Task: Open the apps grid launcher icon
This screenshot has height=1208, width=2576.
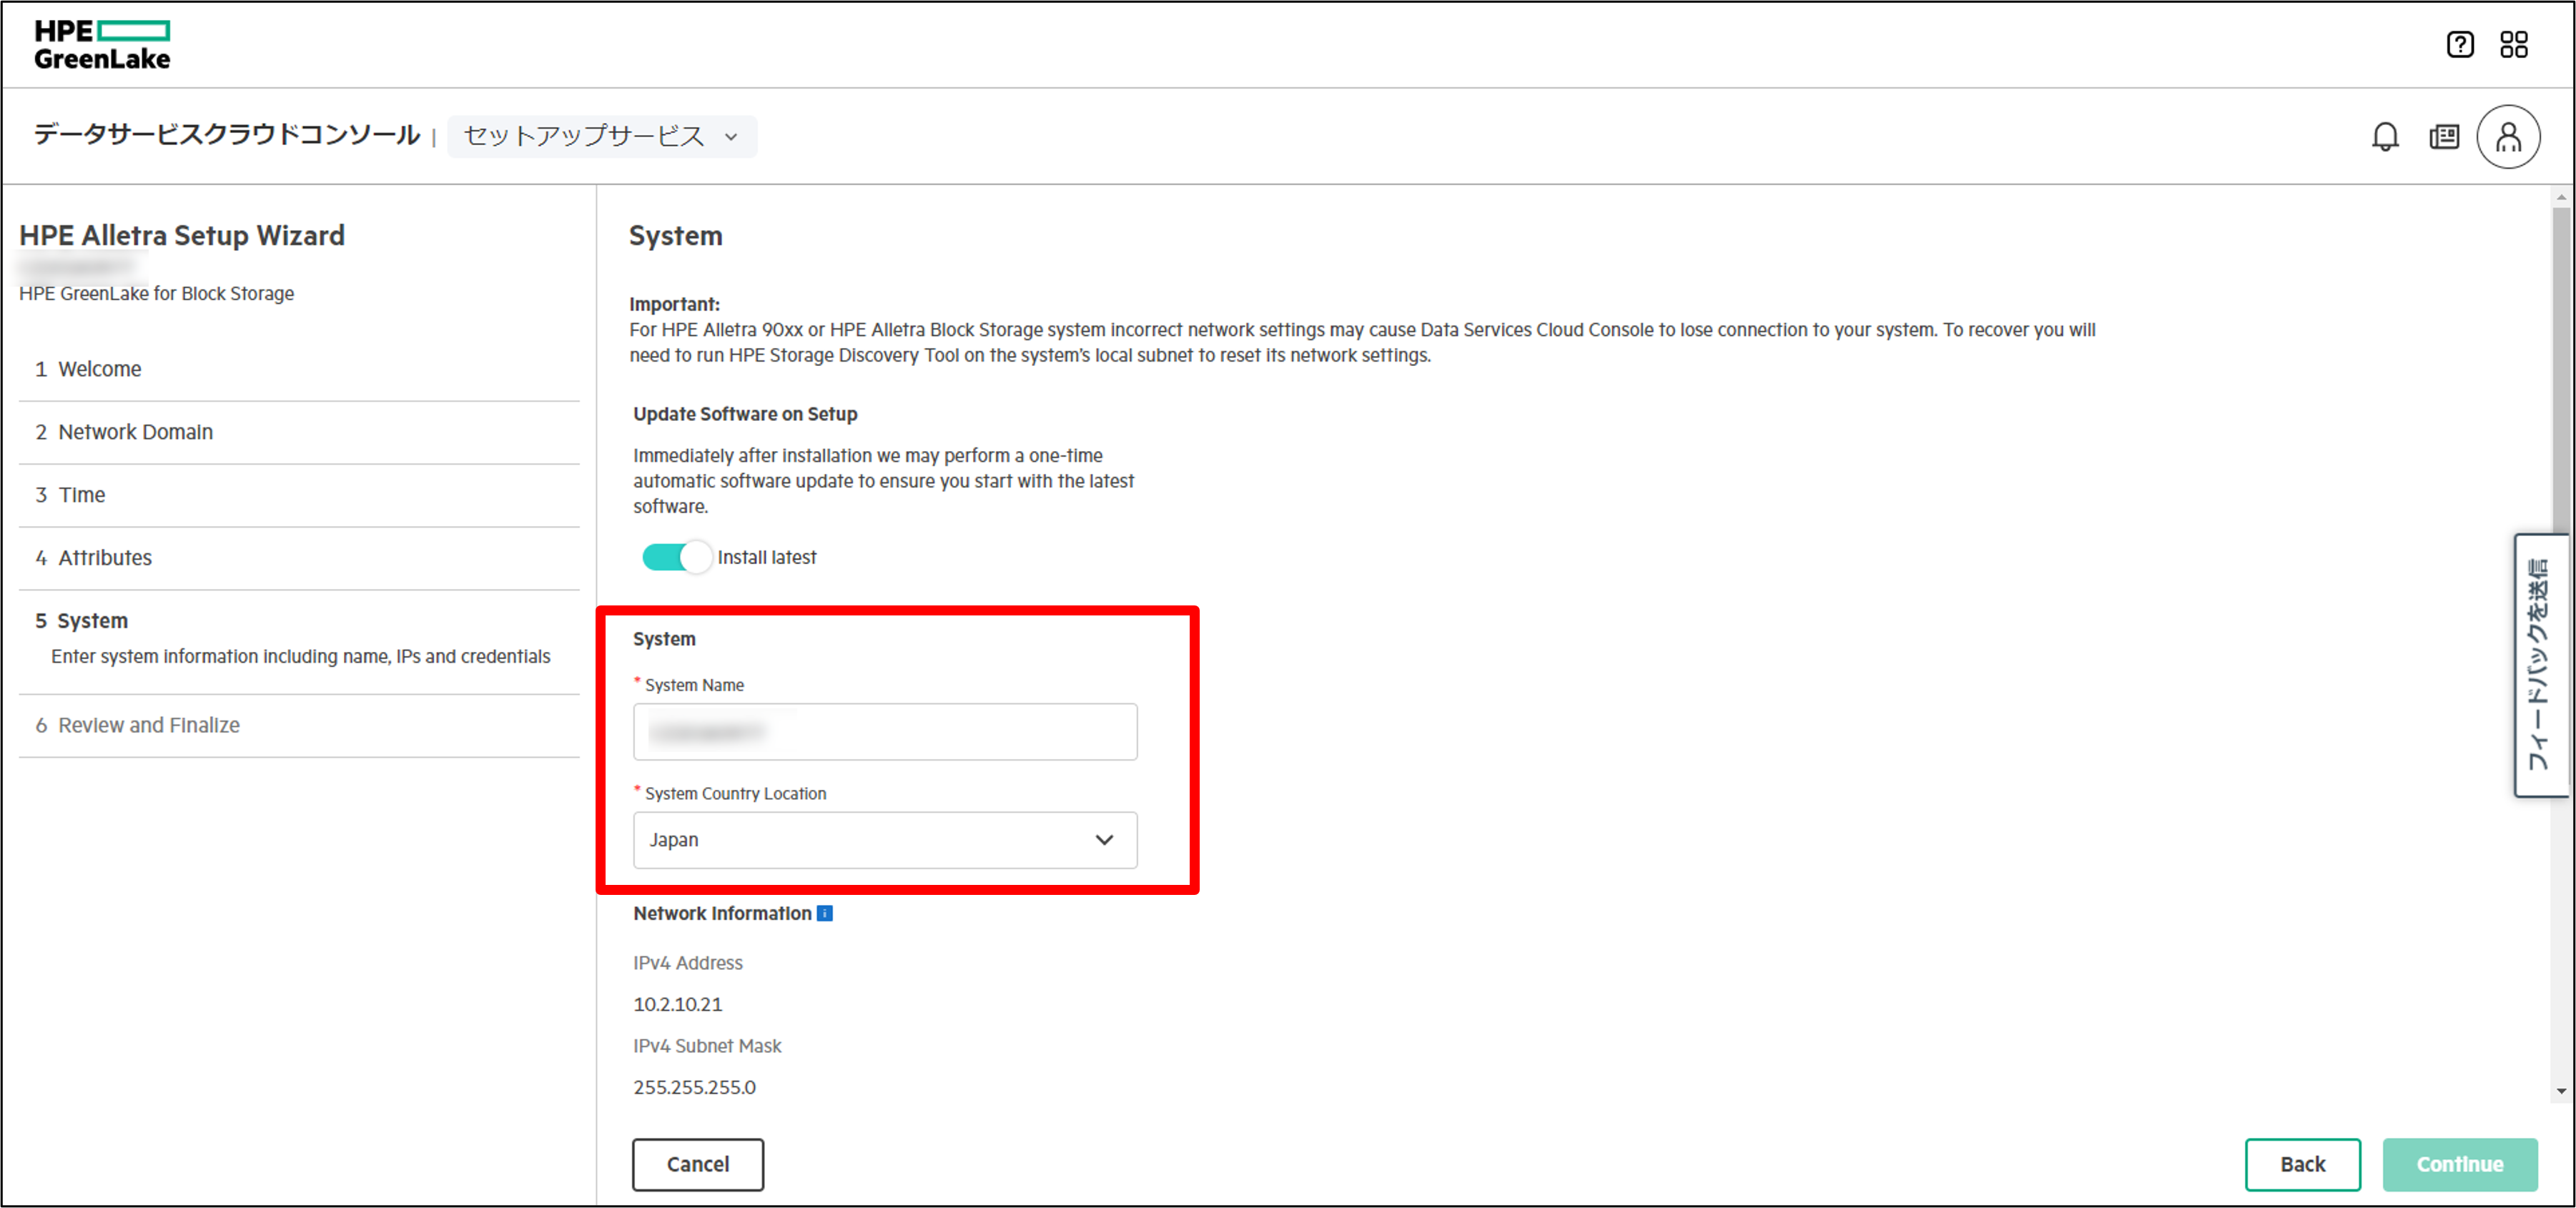Action: coord(2513,45)
